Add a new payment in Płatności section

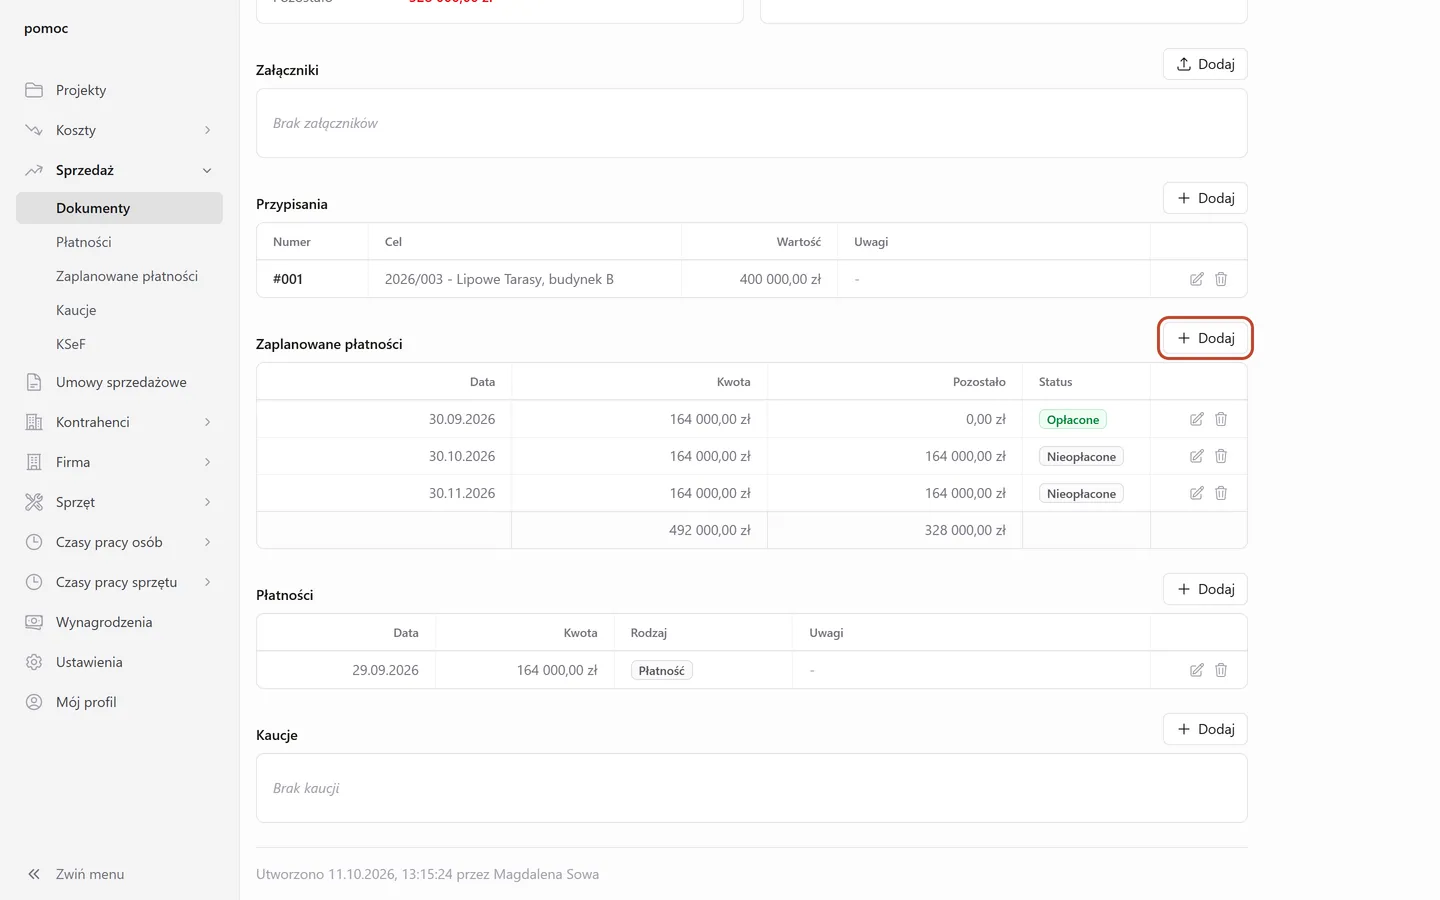tap(1205, 589)
